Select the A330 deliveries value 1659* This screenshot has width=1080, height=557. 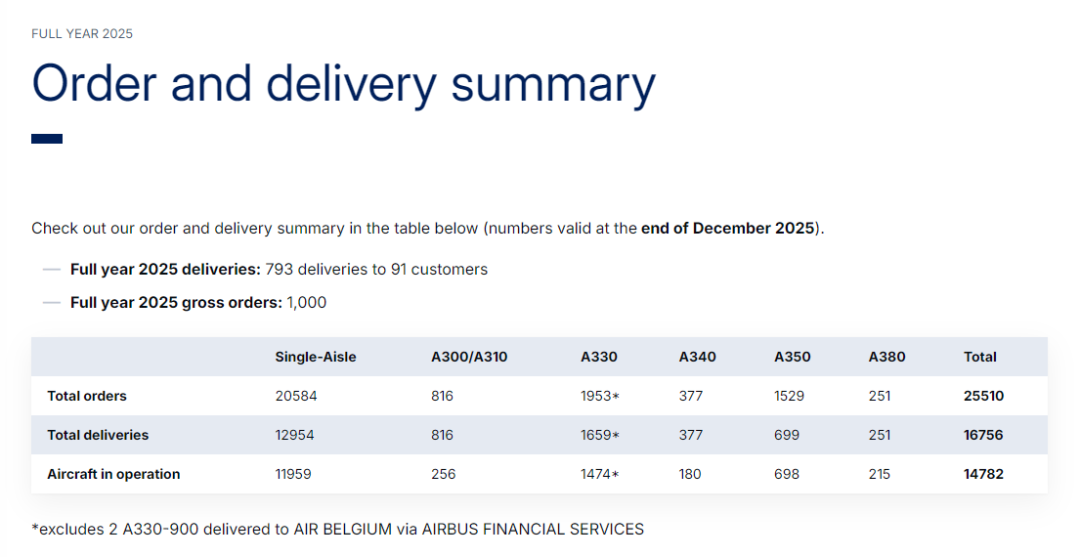600,435
